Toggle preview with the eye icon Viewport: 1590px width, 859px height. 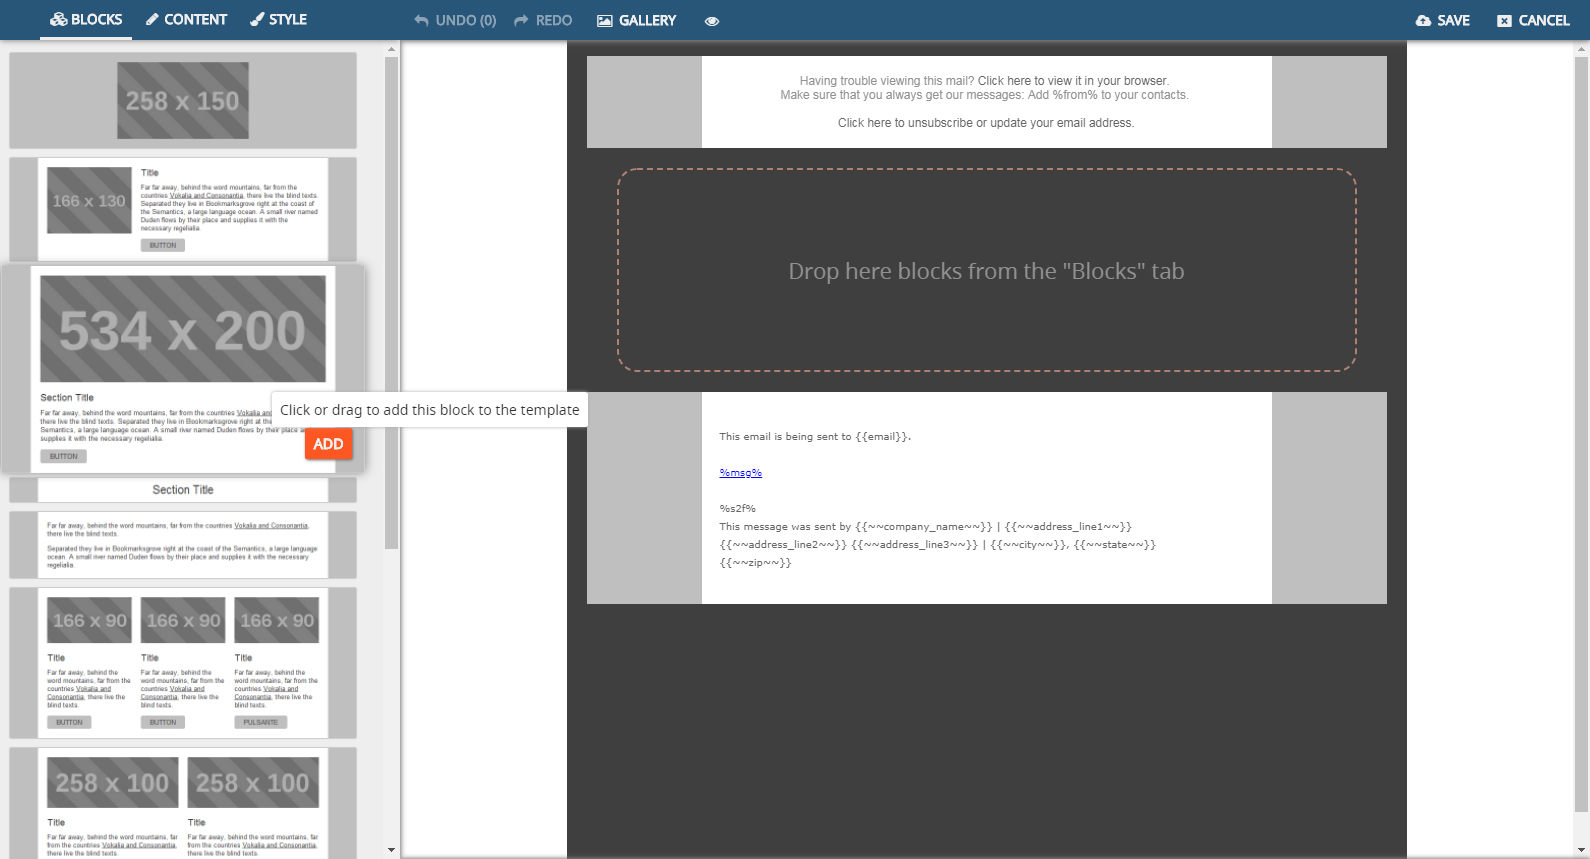pyautogui.click(x=712, y=21)
